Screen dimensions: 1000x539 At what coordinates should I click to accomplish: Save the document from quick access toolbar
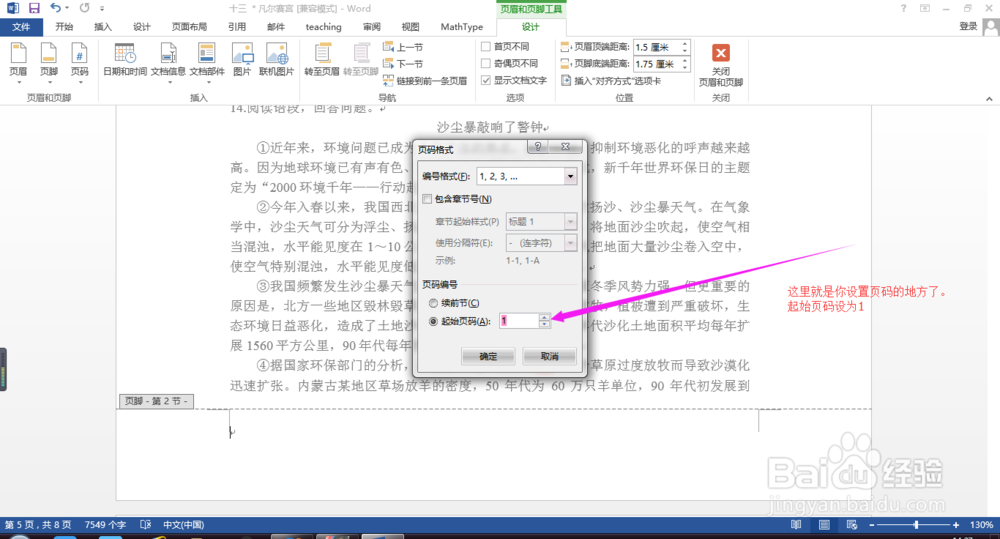point(34,8)
